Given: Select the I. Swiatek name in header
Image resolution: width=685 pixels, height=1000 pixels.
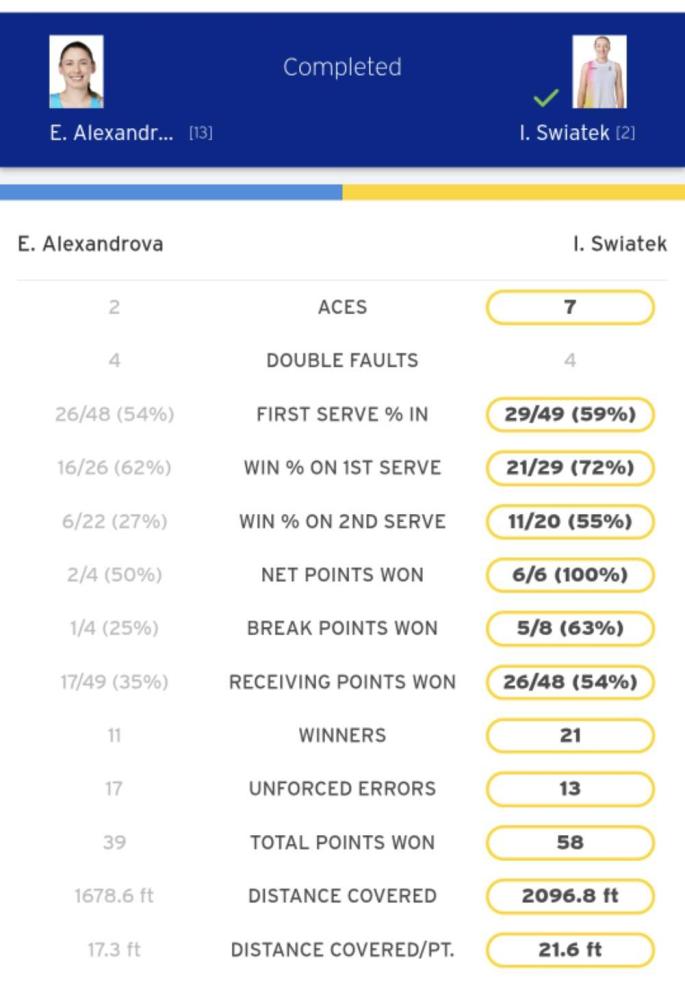Looking at the screenshot, I should (564, 133).
